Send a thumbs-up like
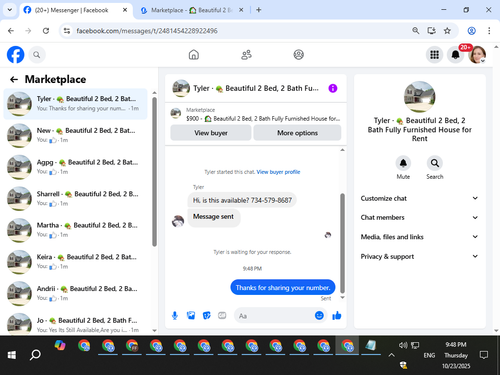Viewport: 500px width, 375px height. 337,315
